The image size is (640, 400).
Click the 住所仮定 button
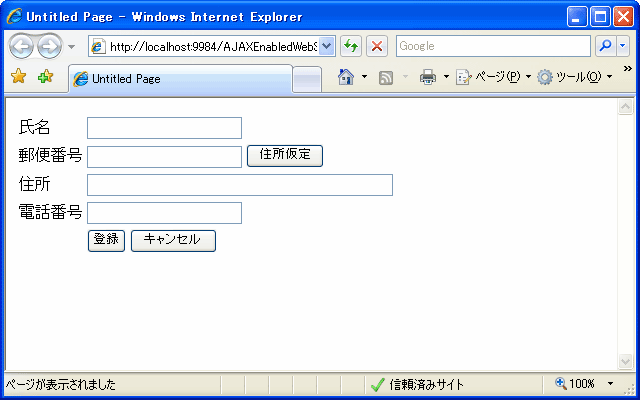coord(285,156)
